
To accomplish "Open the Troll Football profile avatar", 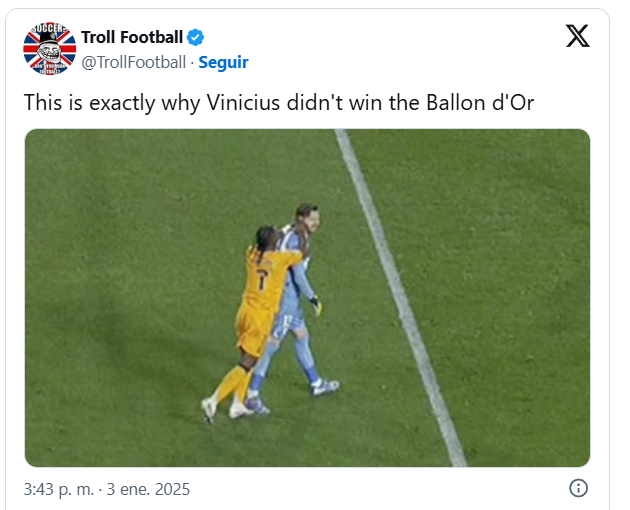I will [50, 50].
